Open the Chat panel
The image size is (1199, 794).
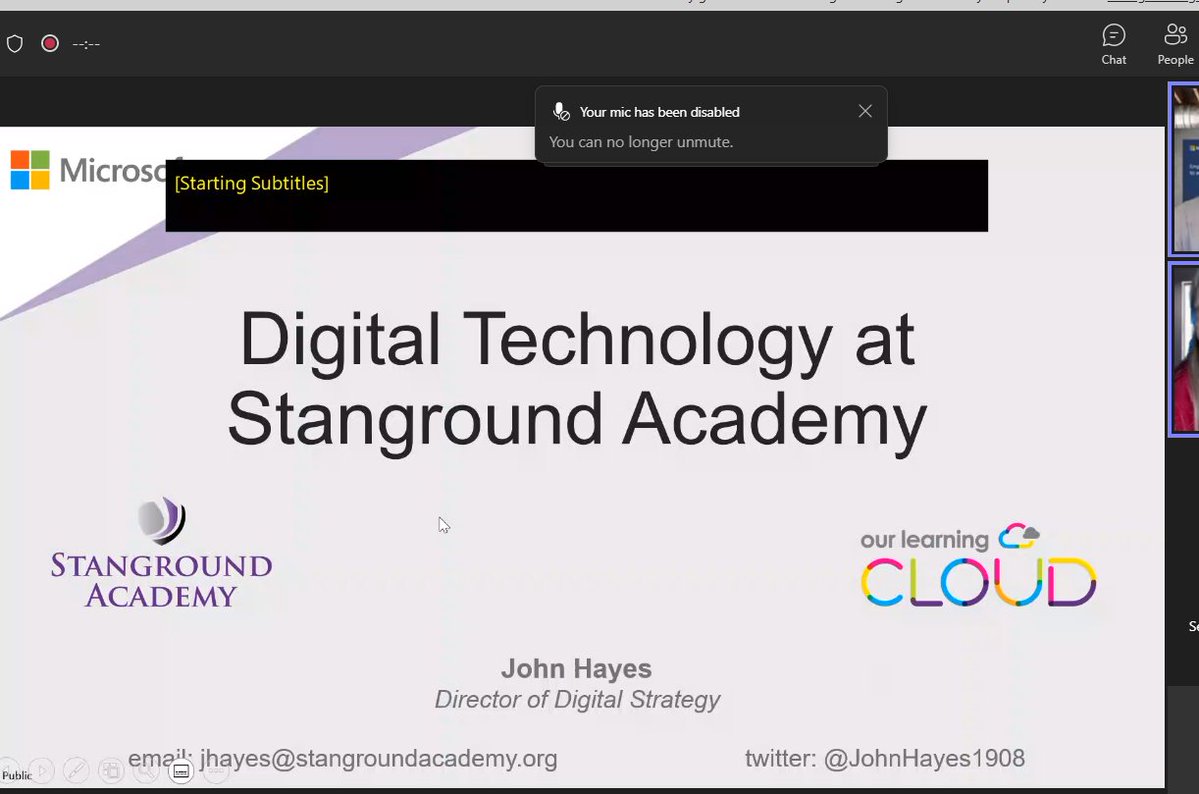[x=1113, y=44]
